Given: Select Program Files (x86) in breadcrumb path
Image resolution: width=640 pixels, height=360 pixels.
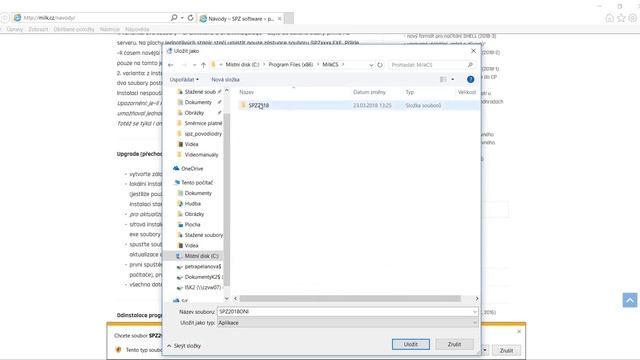Looking at the screenshot, I should tap(291, 65).
